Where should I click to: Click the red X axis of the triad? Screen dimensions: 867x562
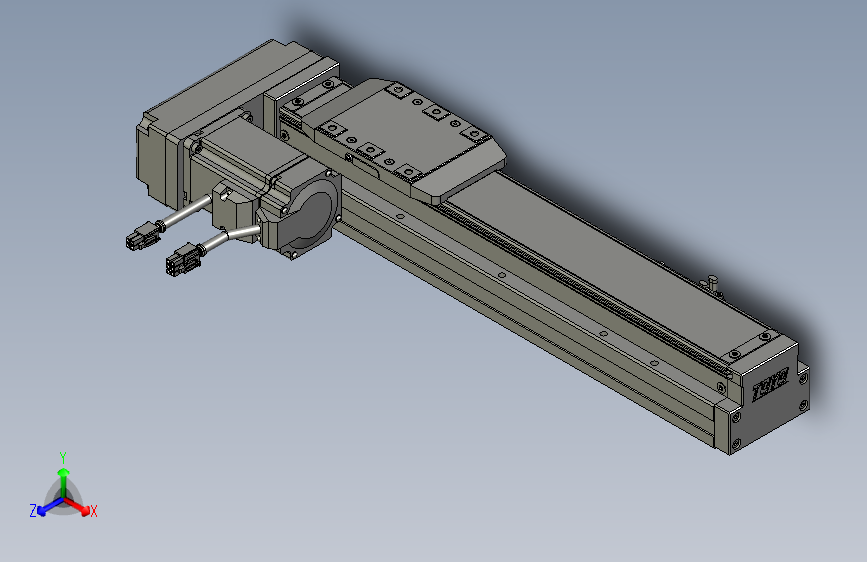point(77,506)
